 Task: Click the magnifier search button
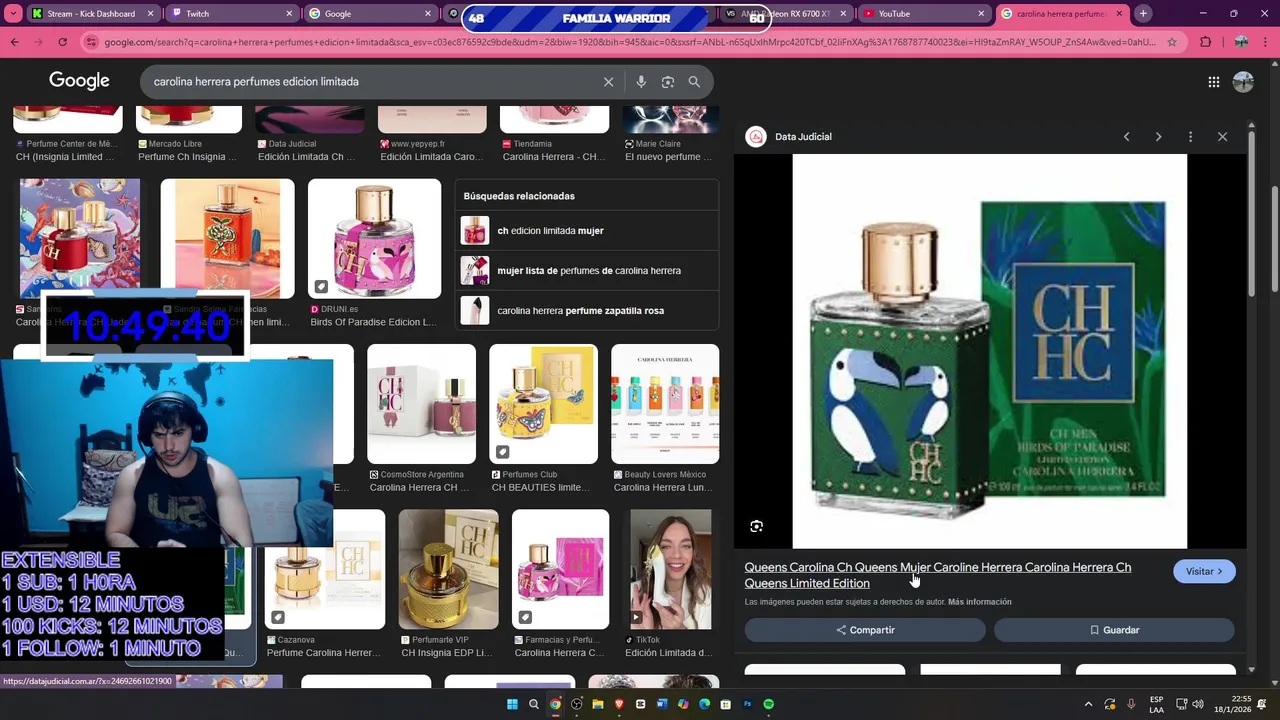coord(694,82)
